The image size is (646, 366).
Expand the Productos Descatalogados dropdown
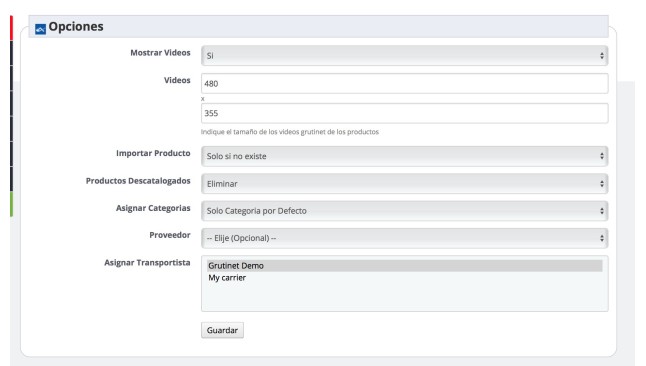coord(405,184)
